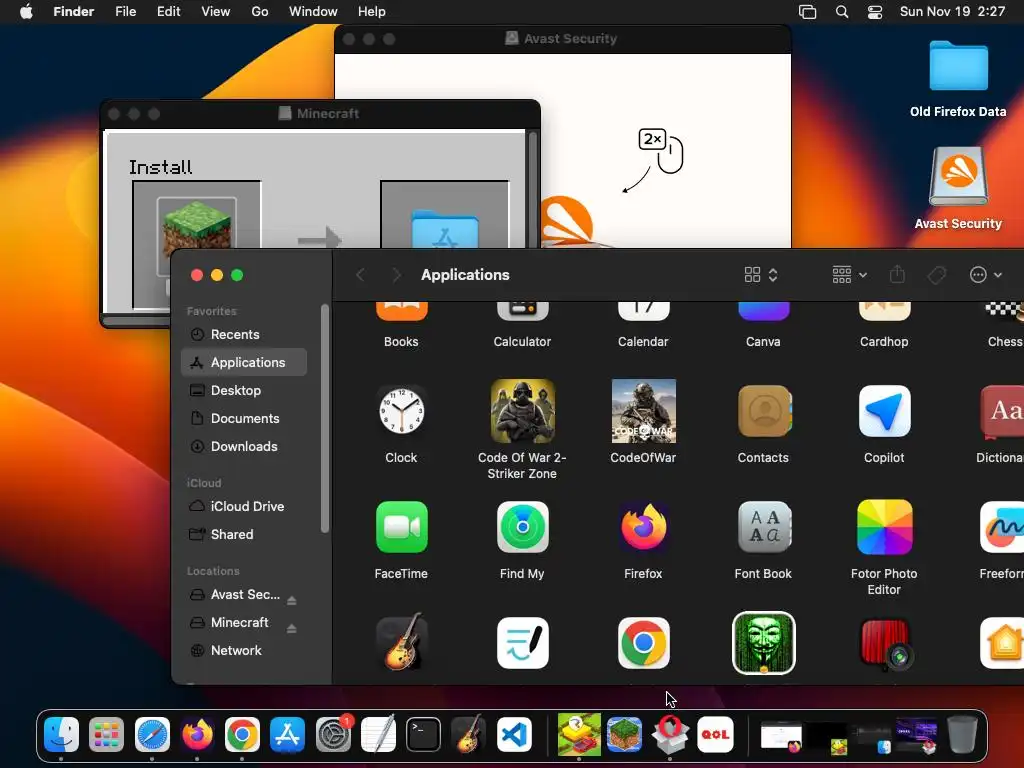Select Avast Security disk on desktop
This screenshot has width=1024, height=768.
958,188
